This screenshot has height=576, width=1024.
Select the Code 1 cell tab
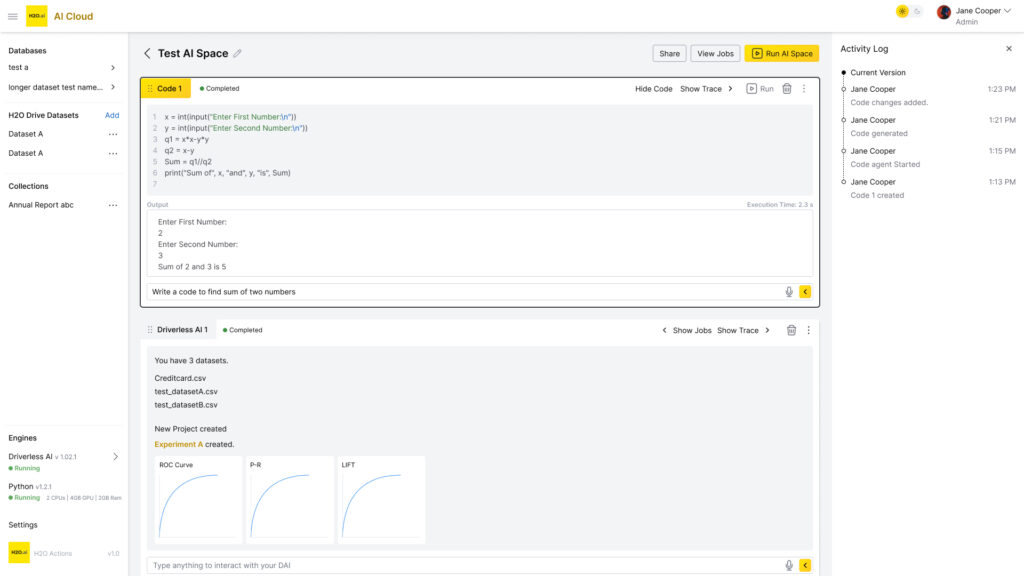tap(166, 89)
